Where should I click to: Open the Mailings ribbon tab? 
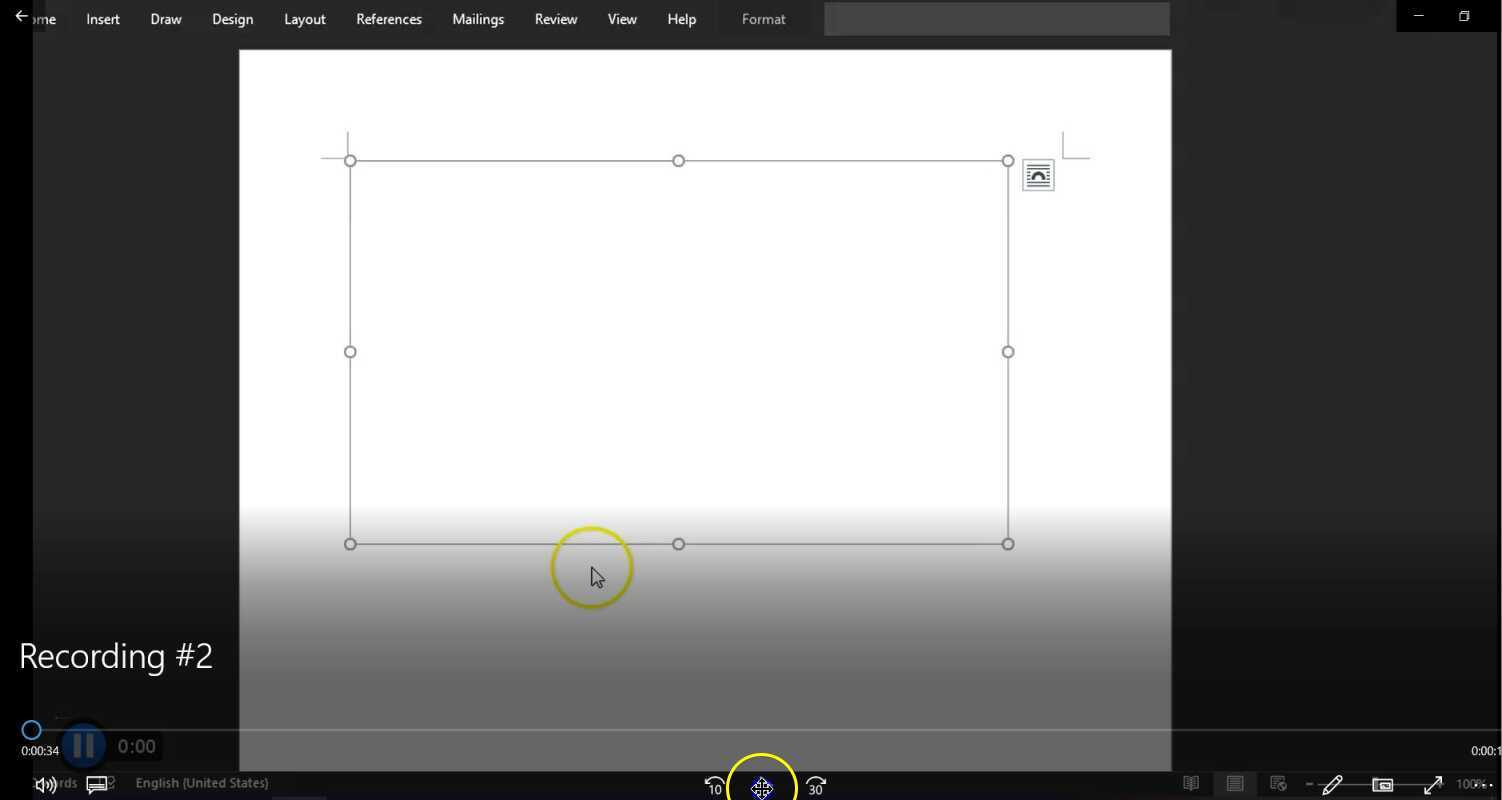tap(477, 18)
